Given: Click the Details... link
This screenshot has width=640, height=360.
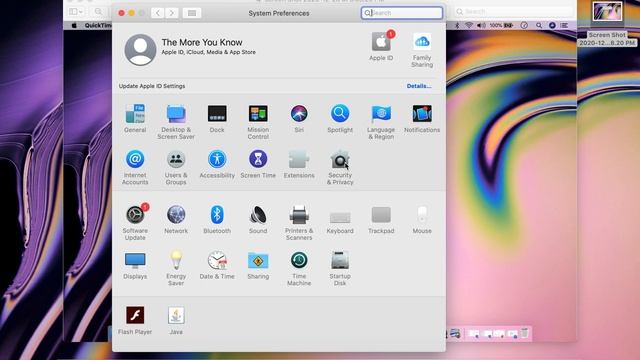Looking at the screenshot, I should tap(419, 86).
